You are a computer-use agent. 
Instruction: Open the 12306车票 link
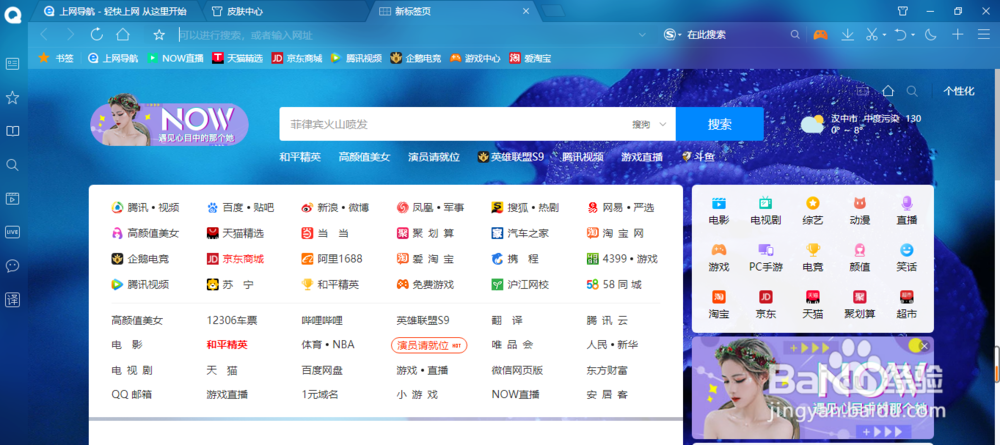pos(232,320)
